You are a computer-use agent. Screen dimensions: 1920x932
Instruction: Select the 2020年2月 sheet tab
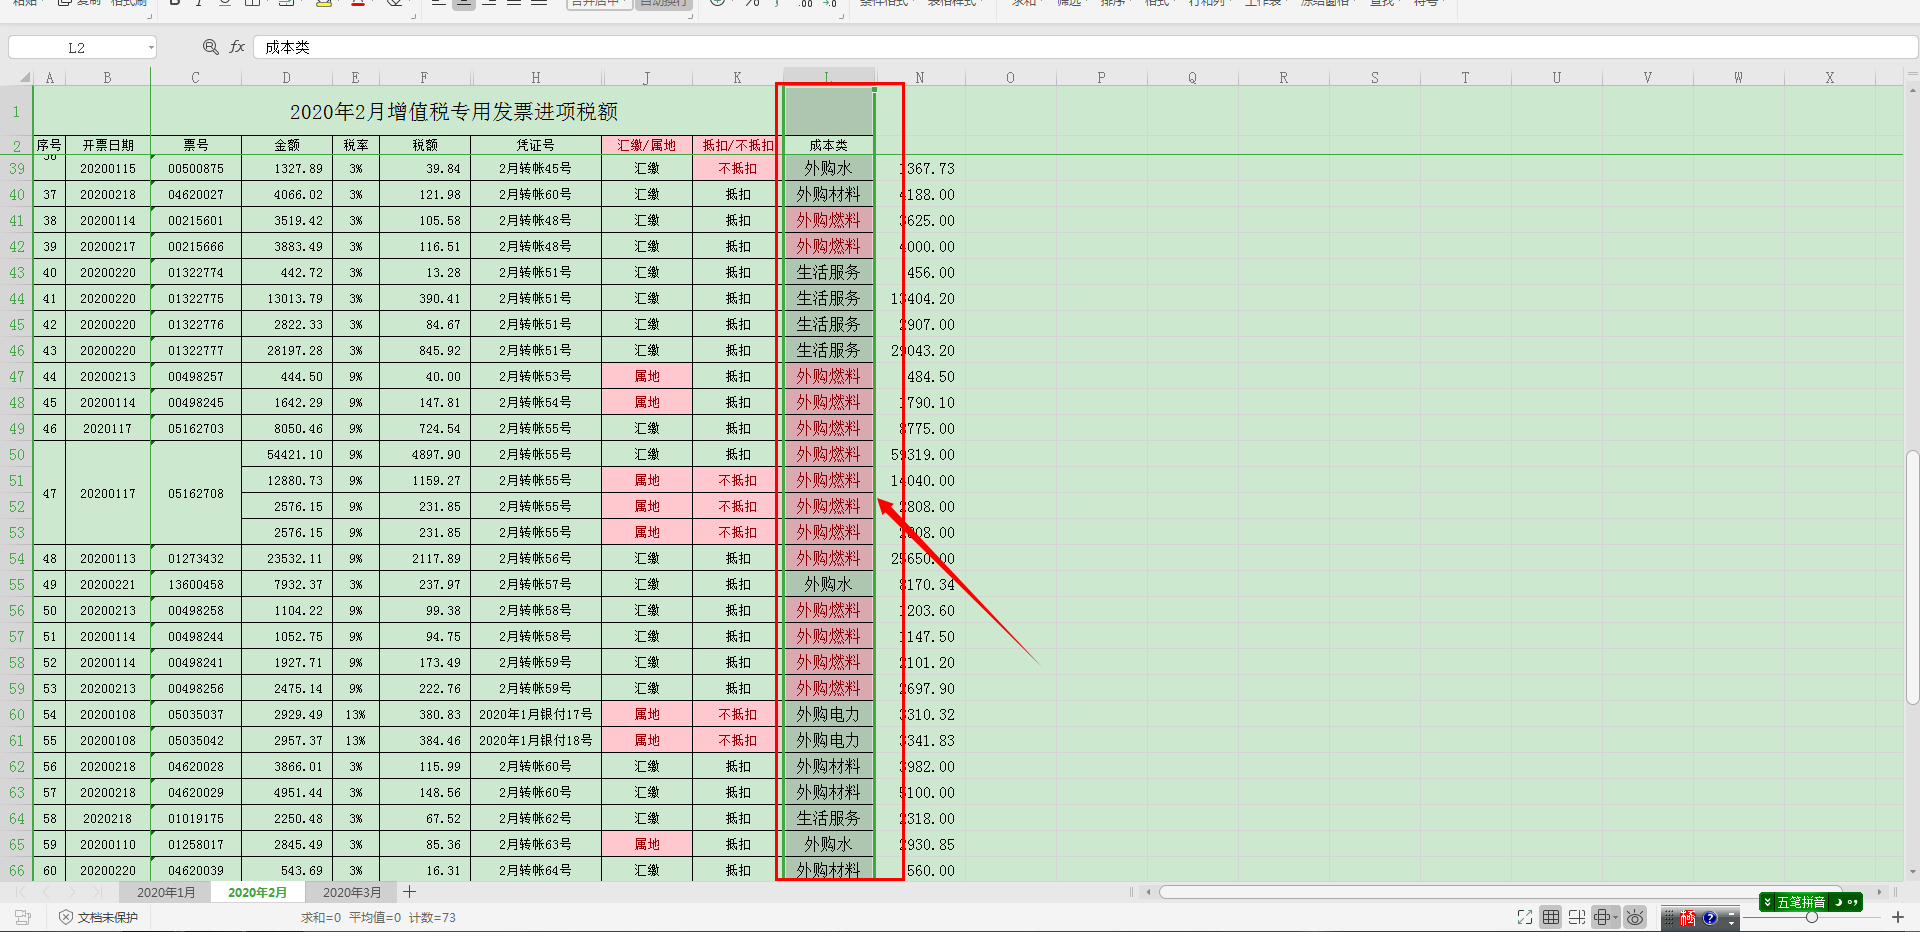pyautogui.click(x=257, y=892)
